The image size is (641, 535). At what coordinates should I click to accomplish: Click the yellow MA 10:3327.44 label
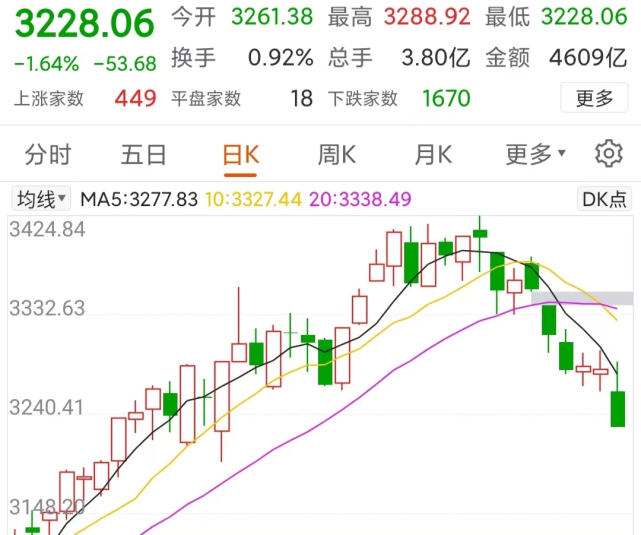253,199
